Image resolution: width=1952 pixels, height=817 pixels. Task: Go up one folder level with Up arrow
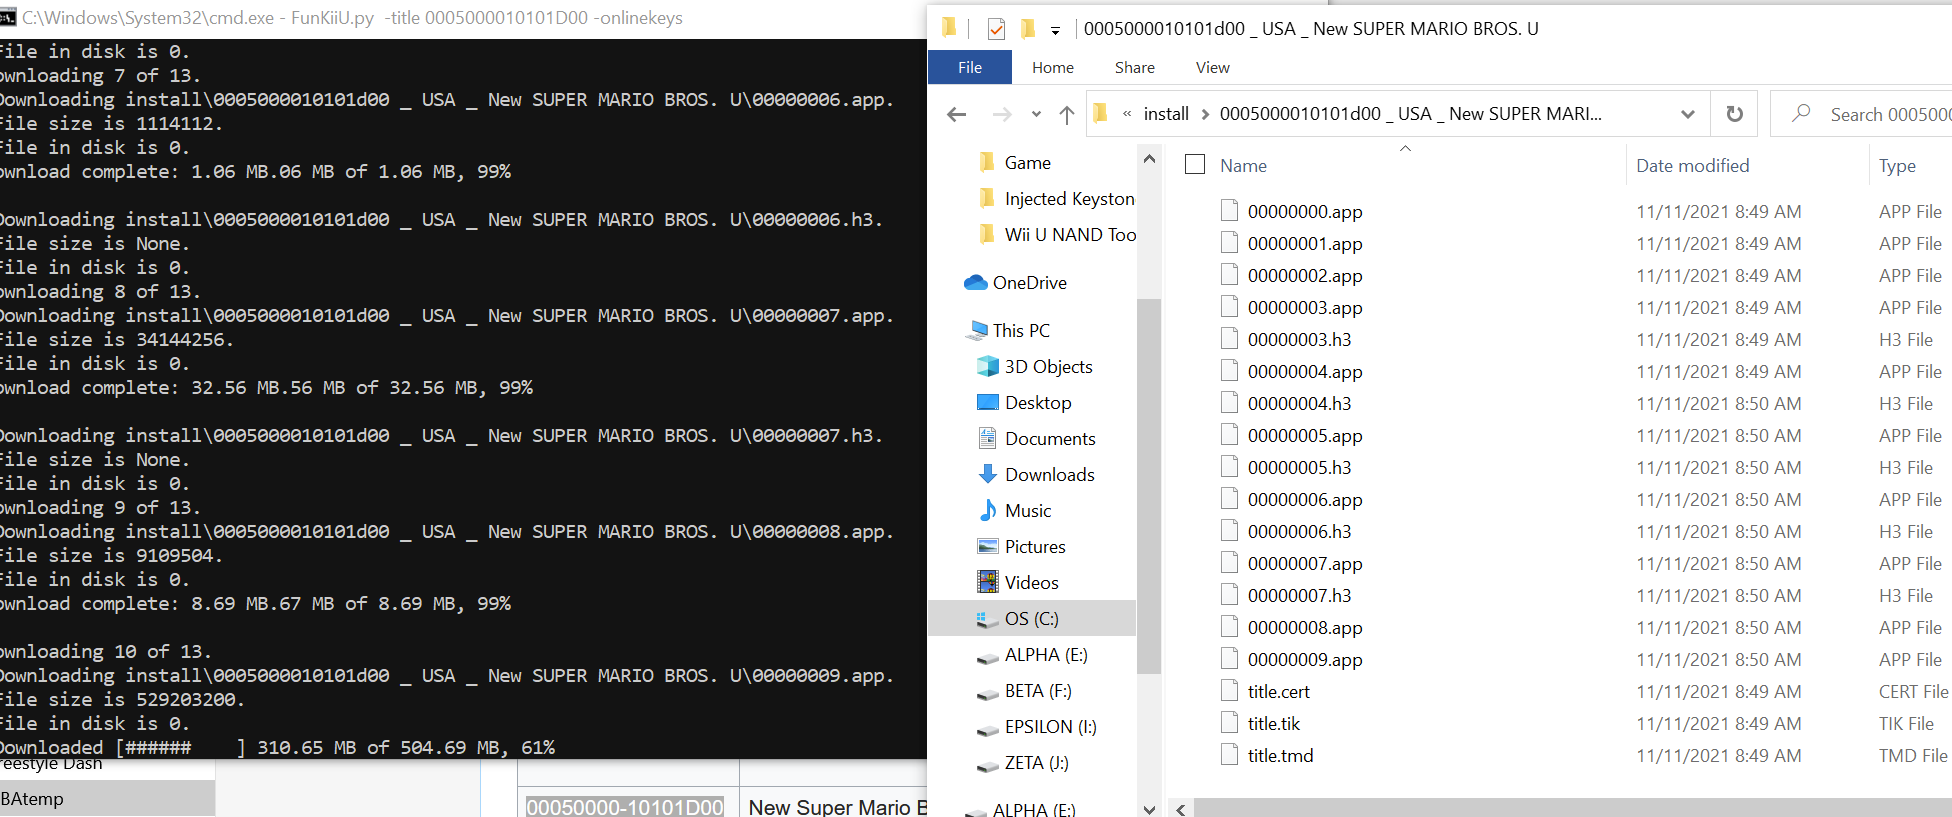(1067, 114)
